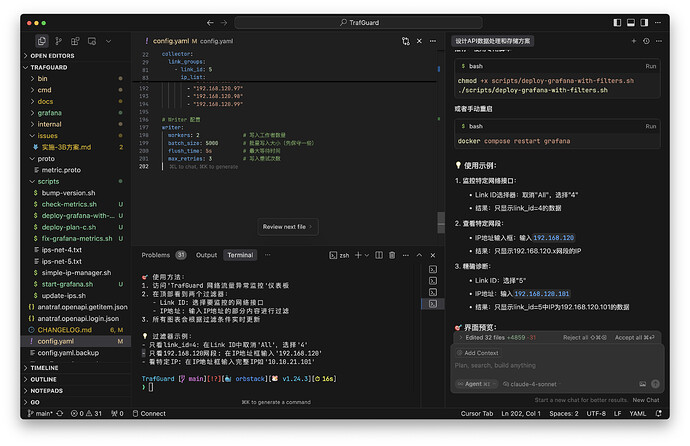Click Review next file button
The width and height of the screenshot is (690, 446).
click(288, 227)
